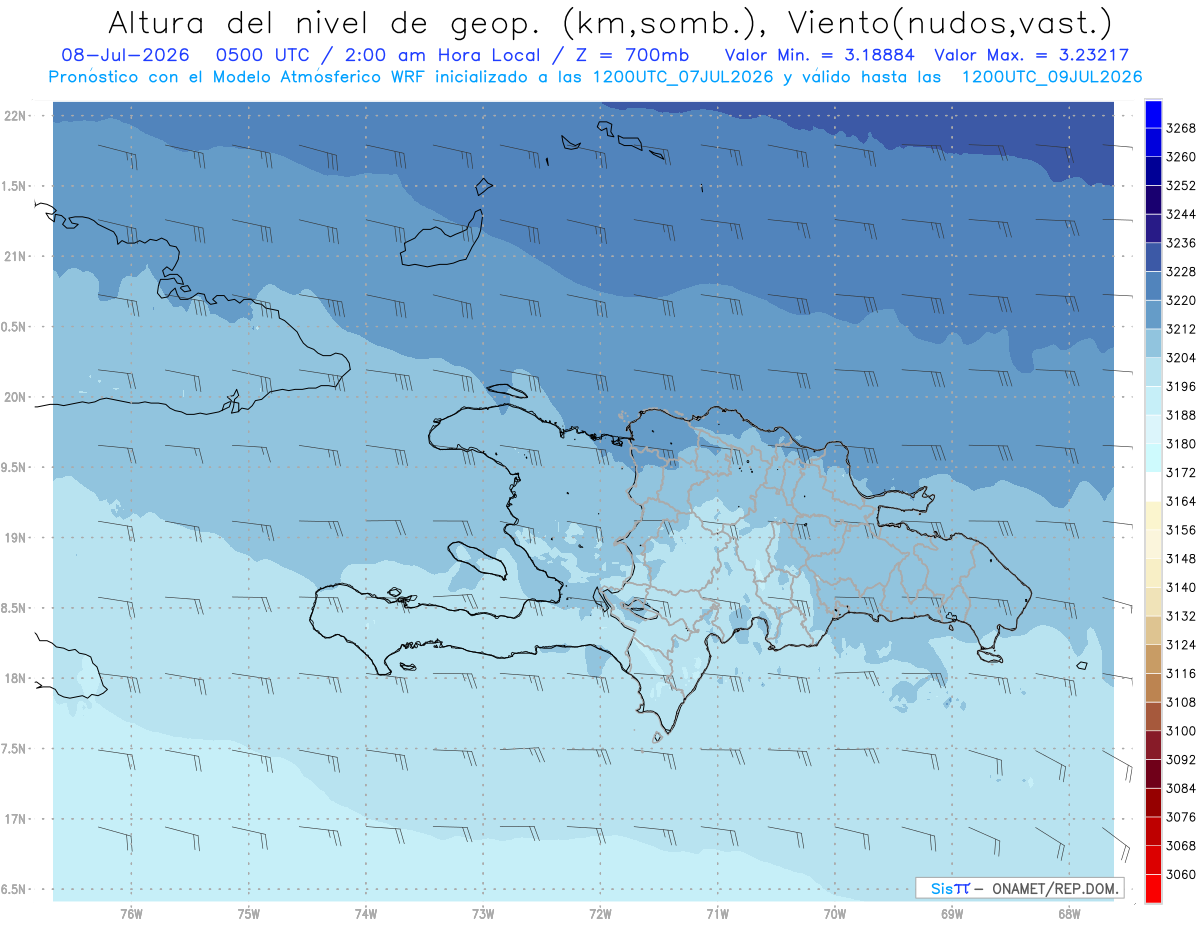The image size is (1200, 927).
Task: Click the '72W' longitude label
Action: [600, 914]
